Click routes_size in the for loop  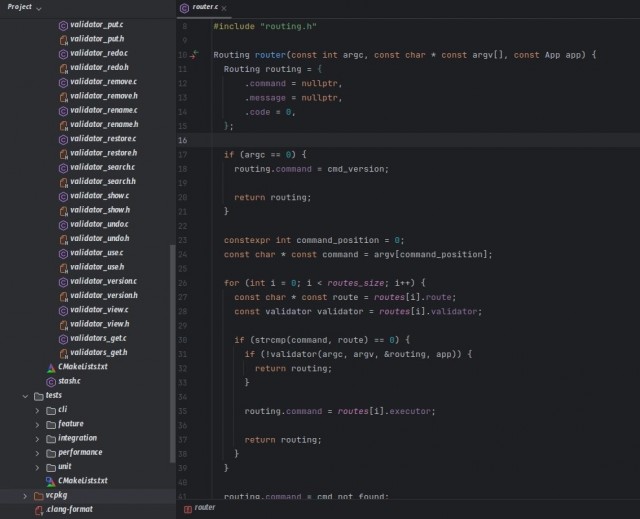[356, 283]
